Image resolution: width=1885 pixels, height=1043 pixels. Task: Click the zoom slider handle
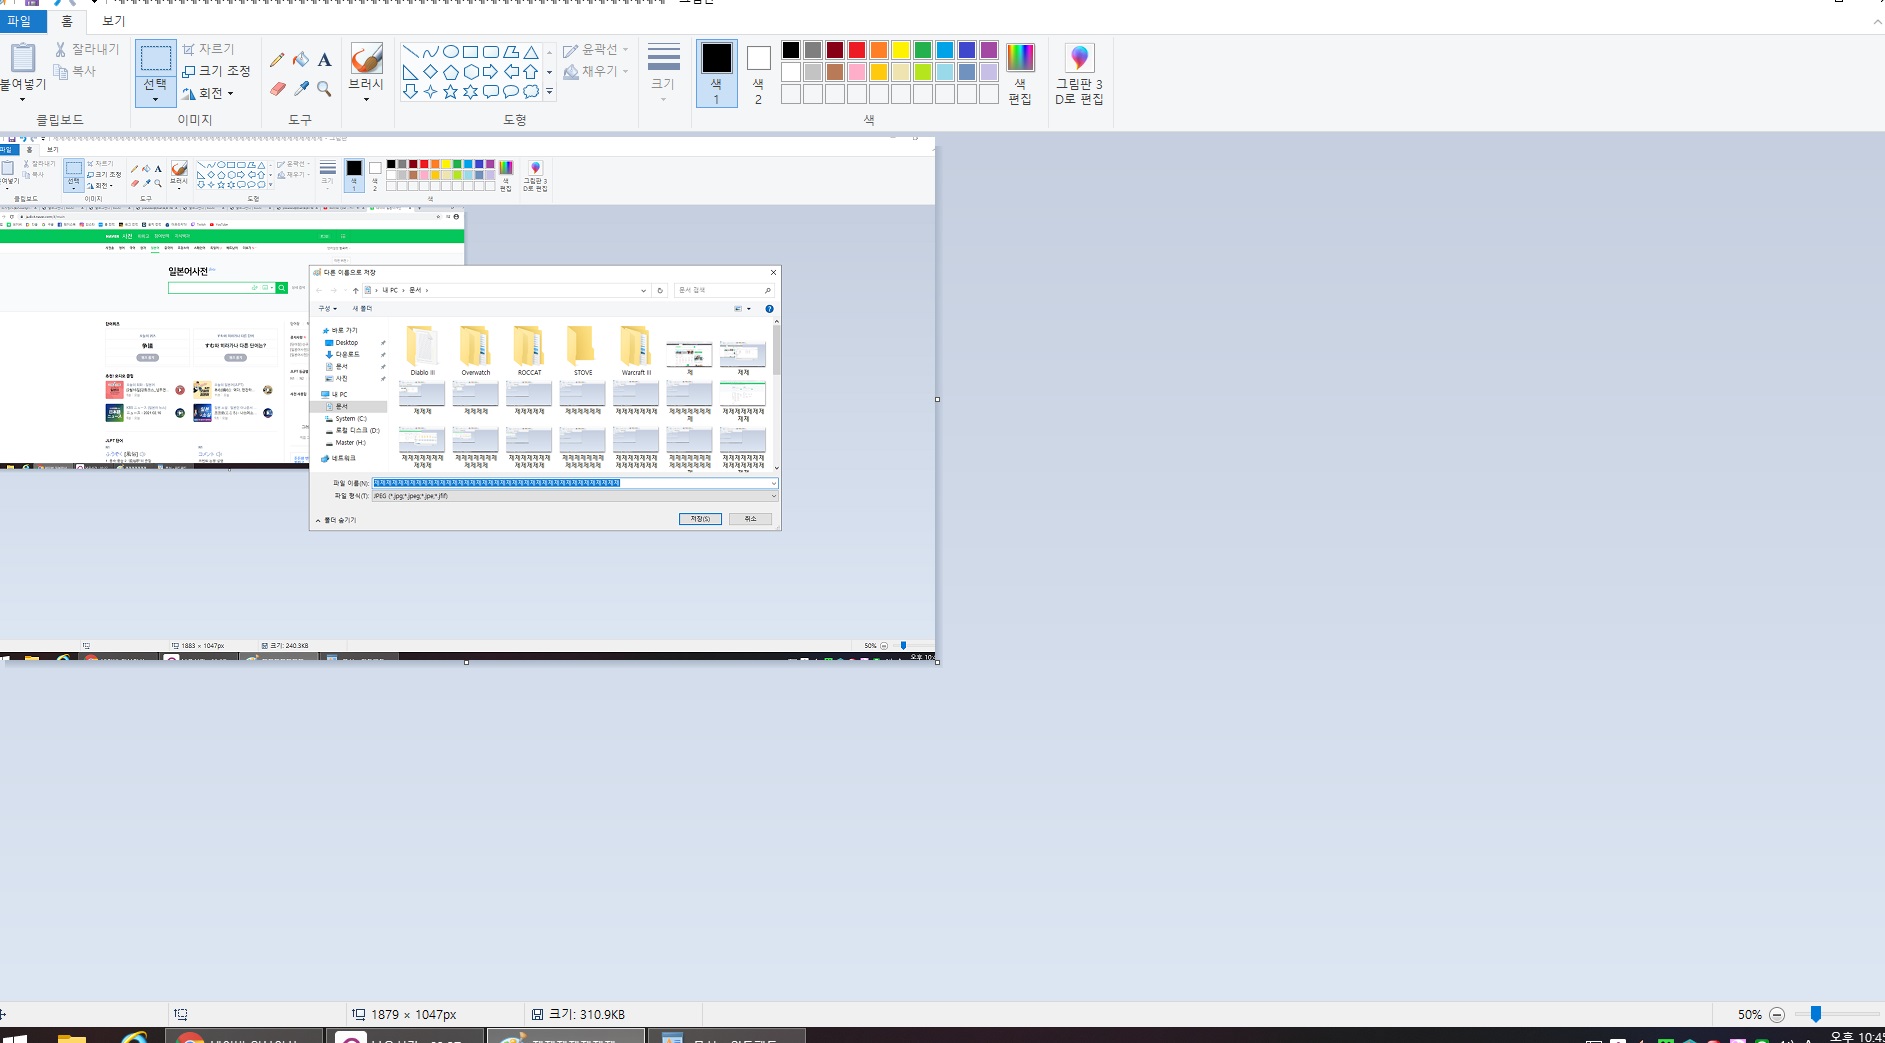coord(1816,1014)
